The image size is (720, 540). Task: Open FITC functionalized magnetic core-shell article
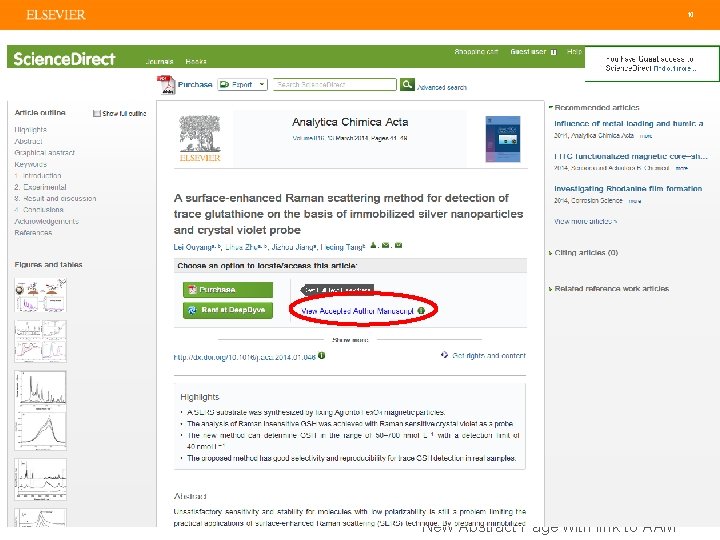tap(631, 156)
